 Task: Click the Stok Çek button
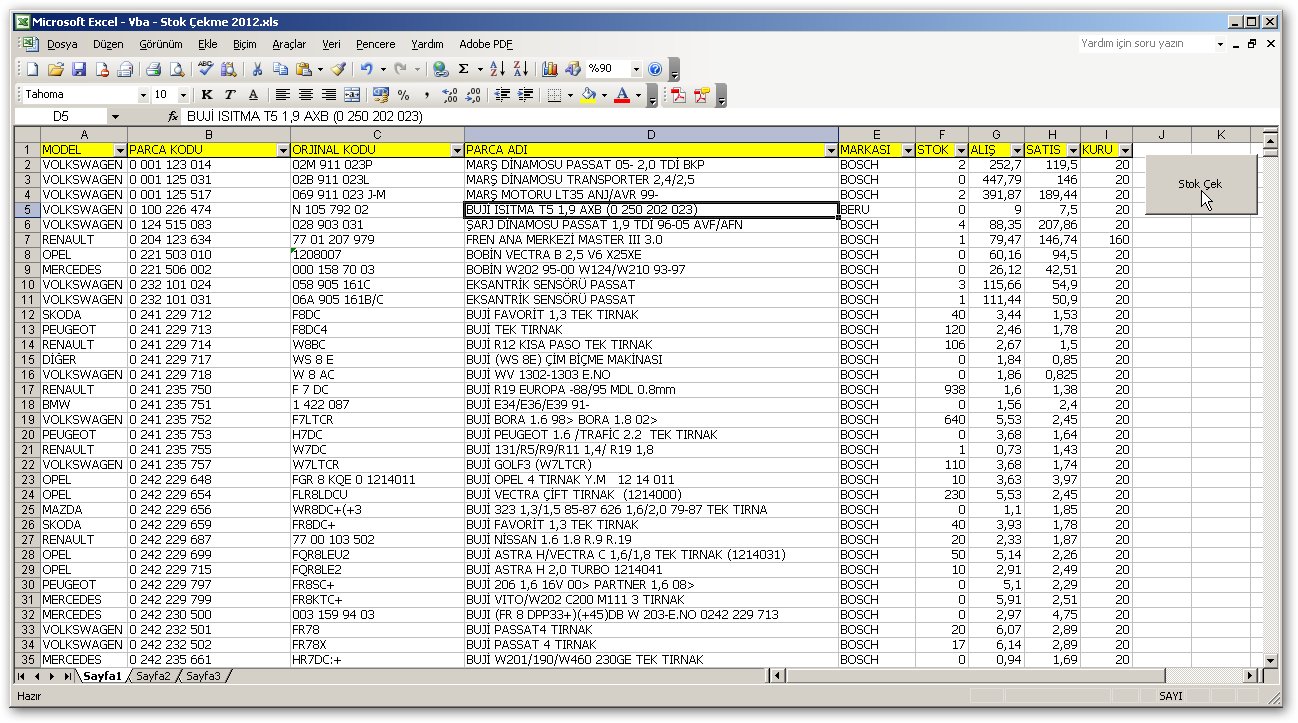[x=1200, y=184]
